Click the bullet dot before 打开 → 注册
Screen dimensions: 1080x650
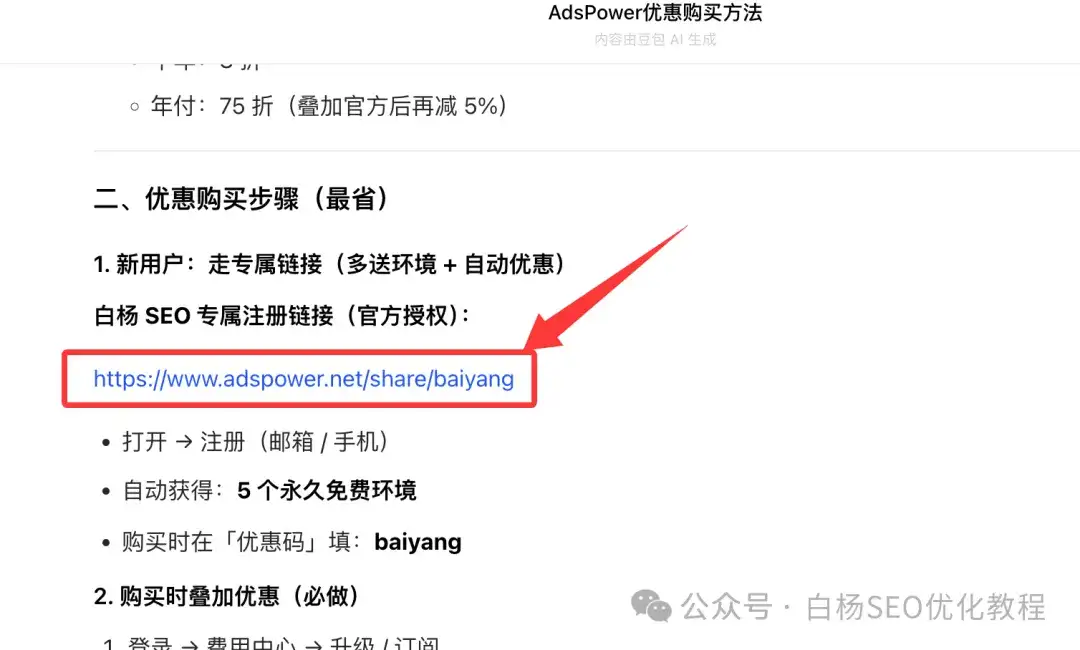(x=105, y=443)
